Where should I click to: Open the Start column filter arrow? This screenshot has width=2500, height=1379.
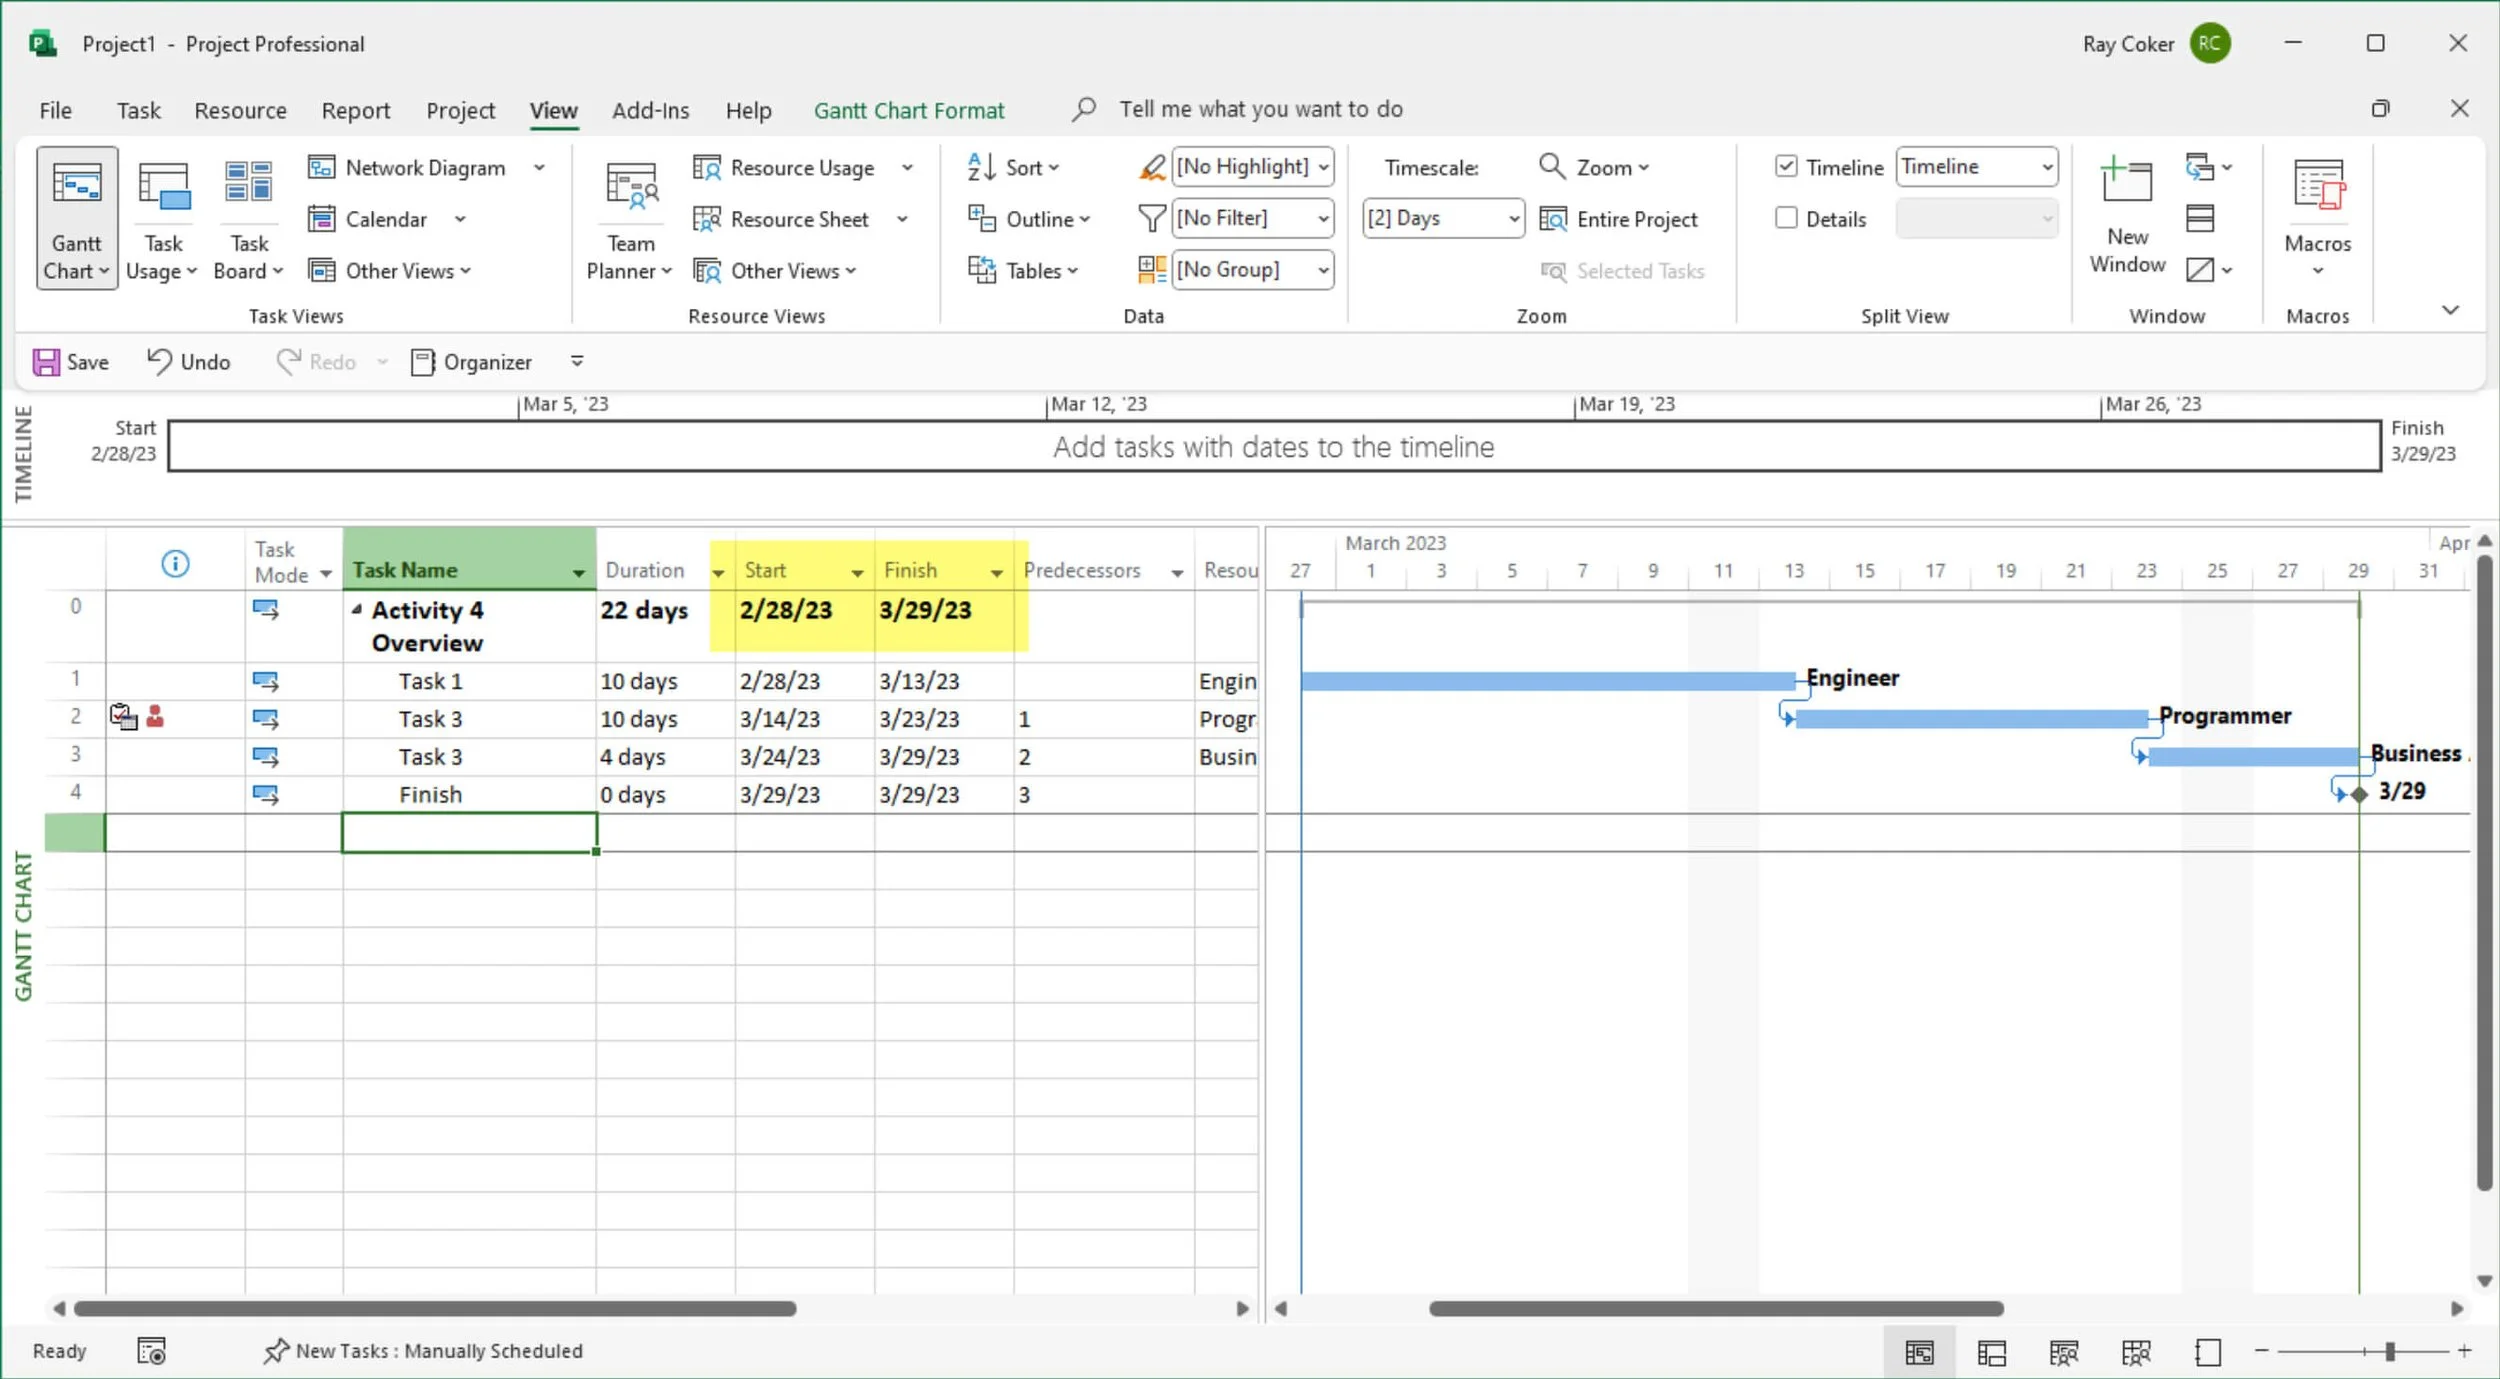857,572
